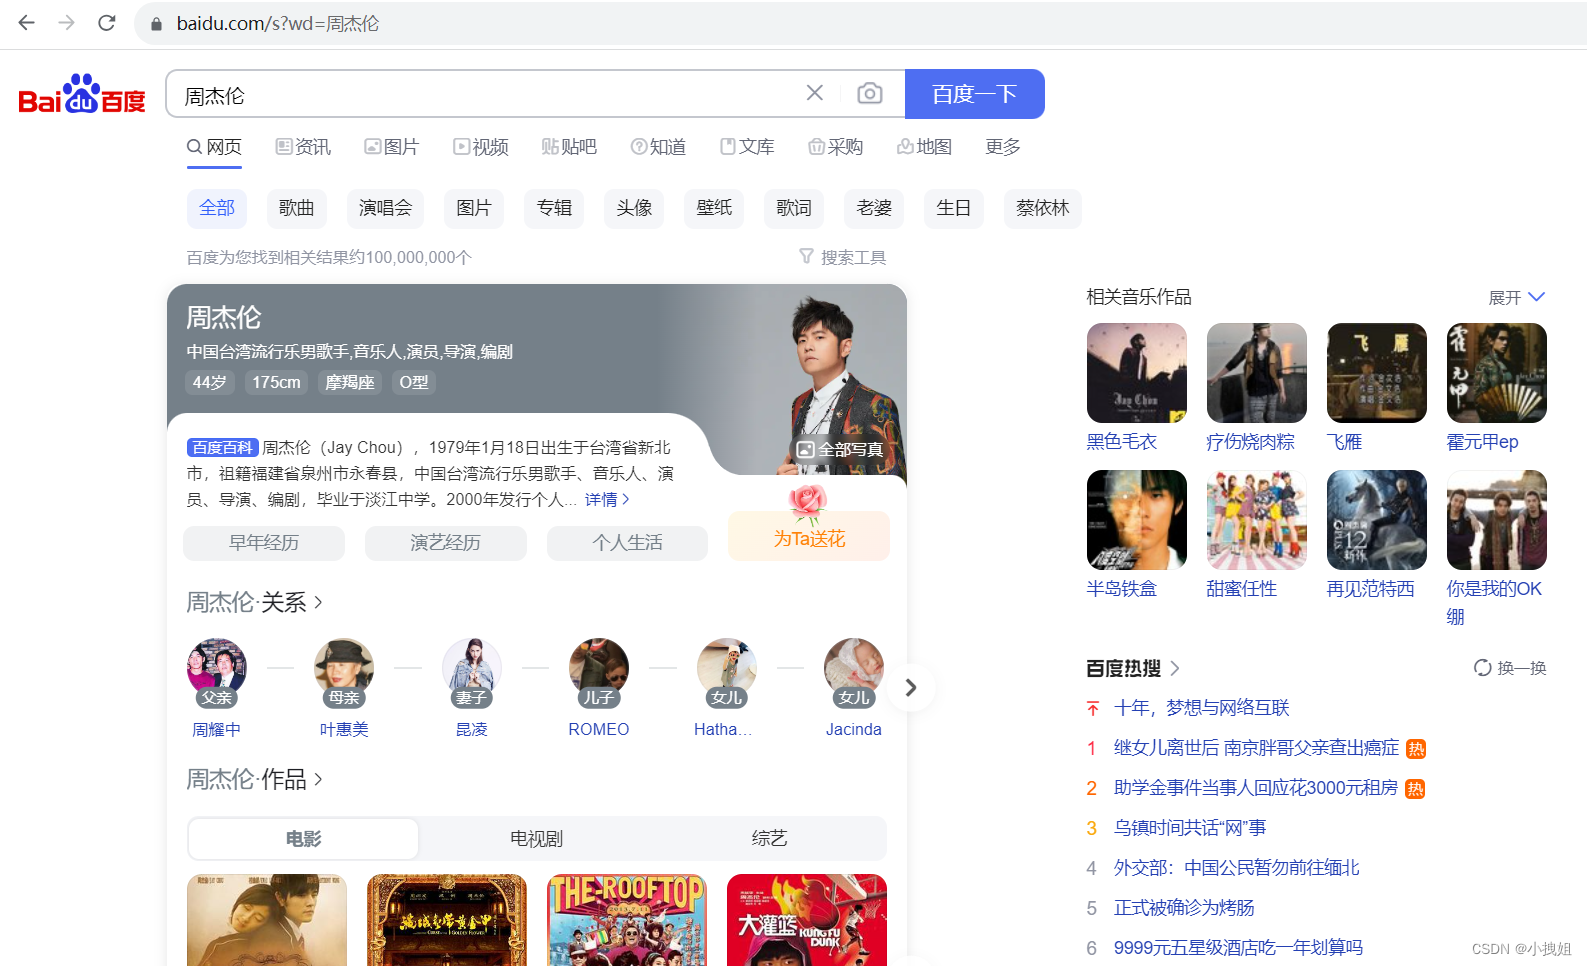This screenshot has height=966, width=1587.
Task: Open 周杰伦·作品 section chevron
Action: tap(318, 779)
